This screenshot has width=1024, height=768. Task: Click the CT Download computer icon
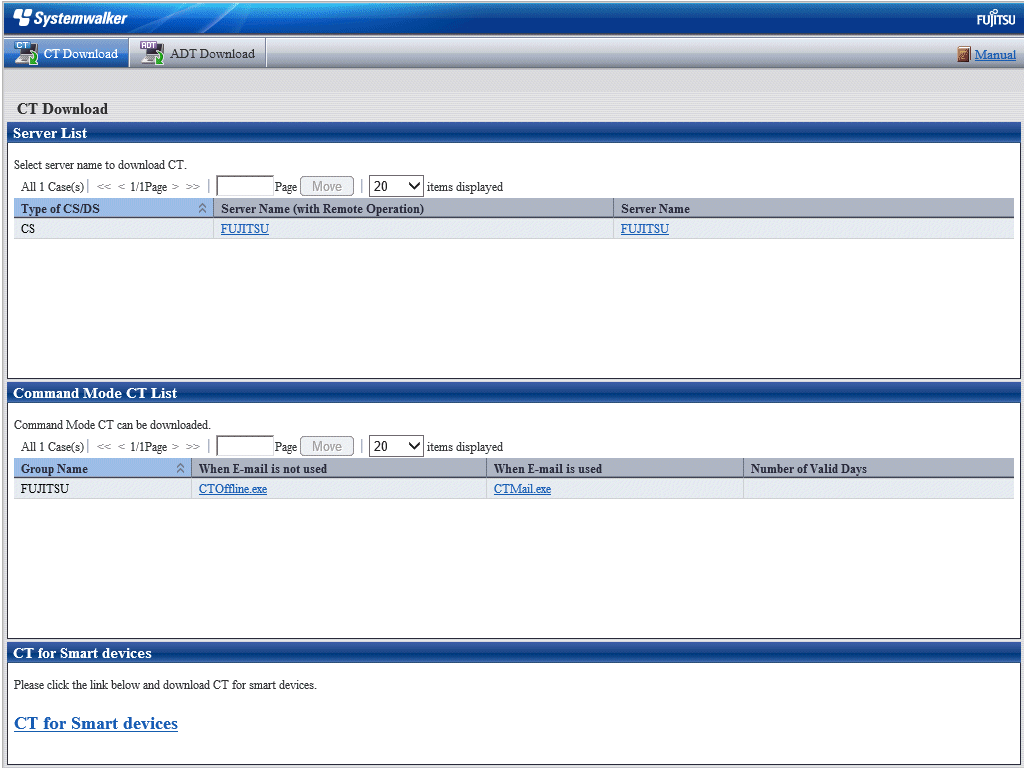26,53
